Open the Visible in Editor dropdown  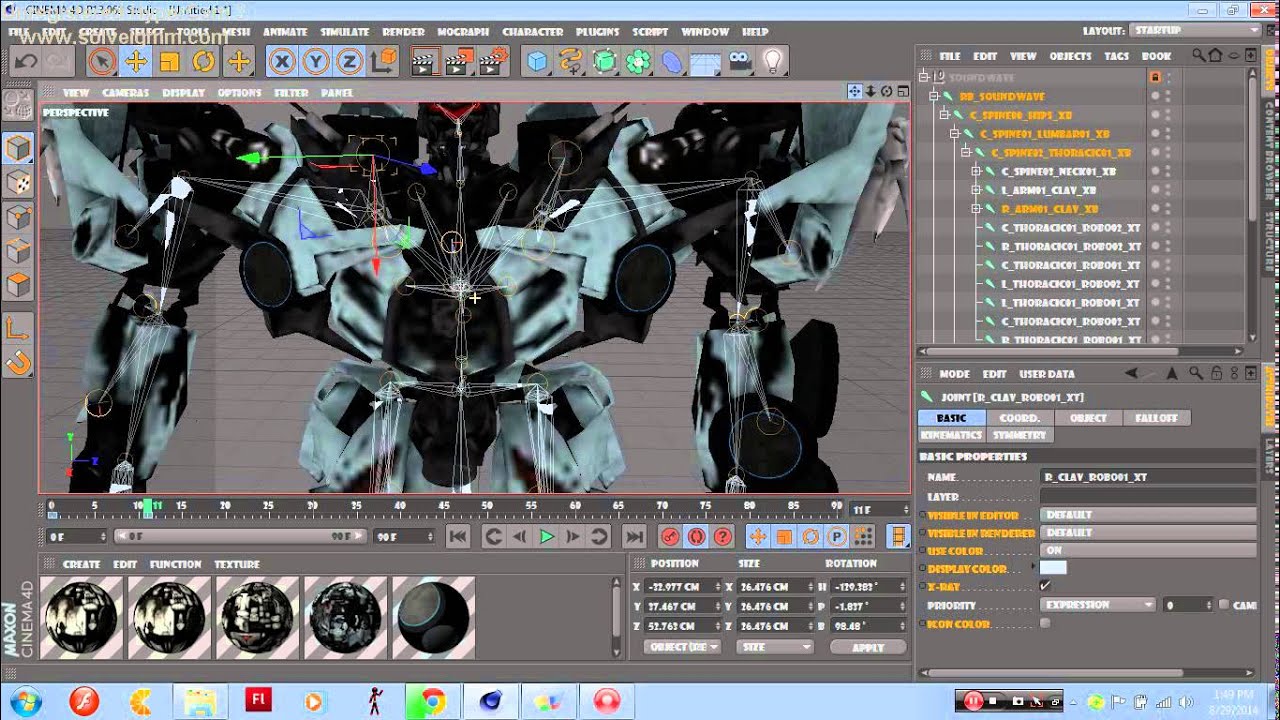pyautogui.click(x=1148, y=514)
